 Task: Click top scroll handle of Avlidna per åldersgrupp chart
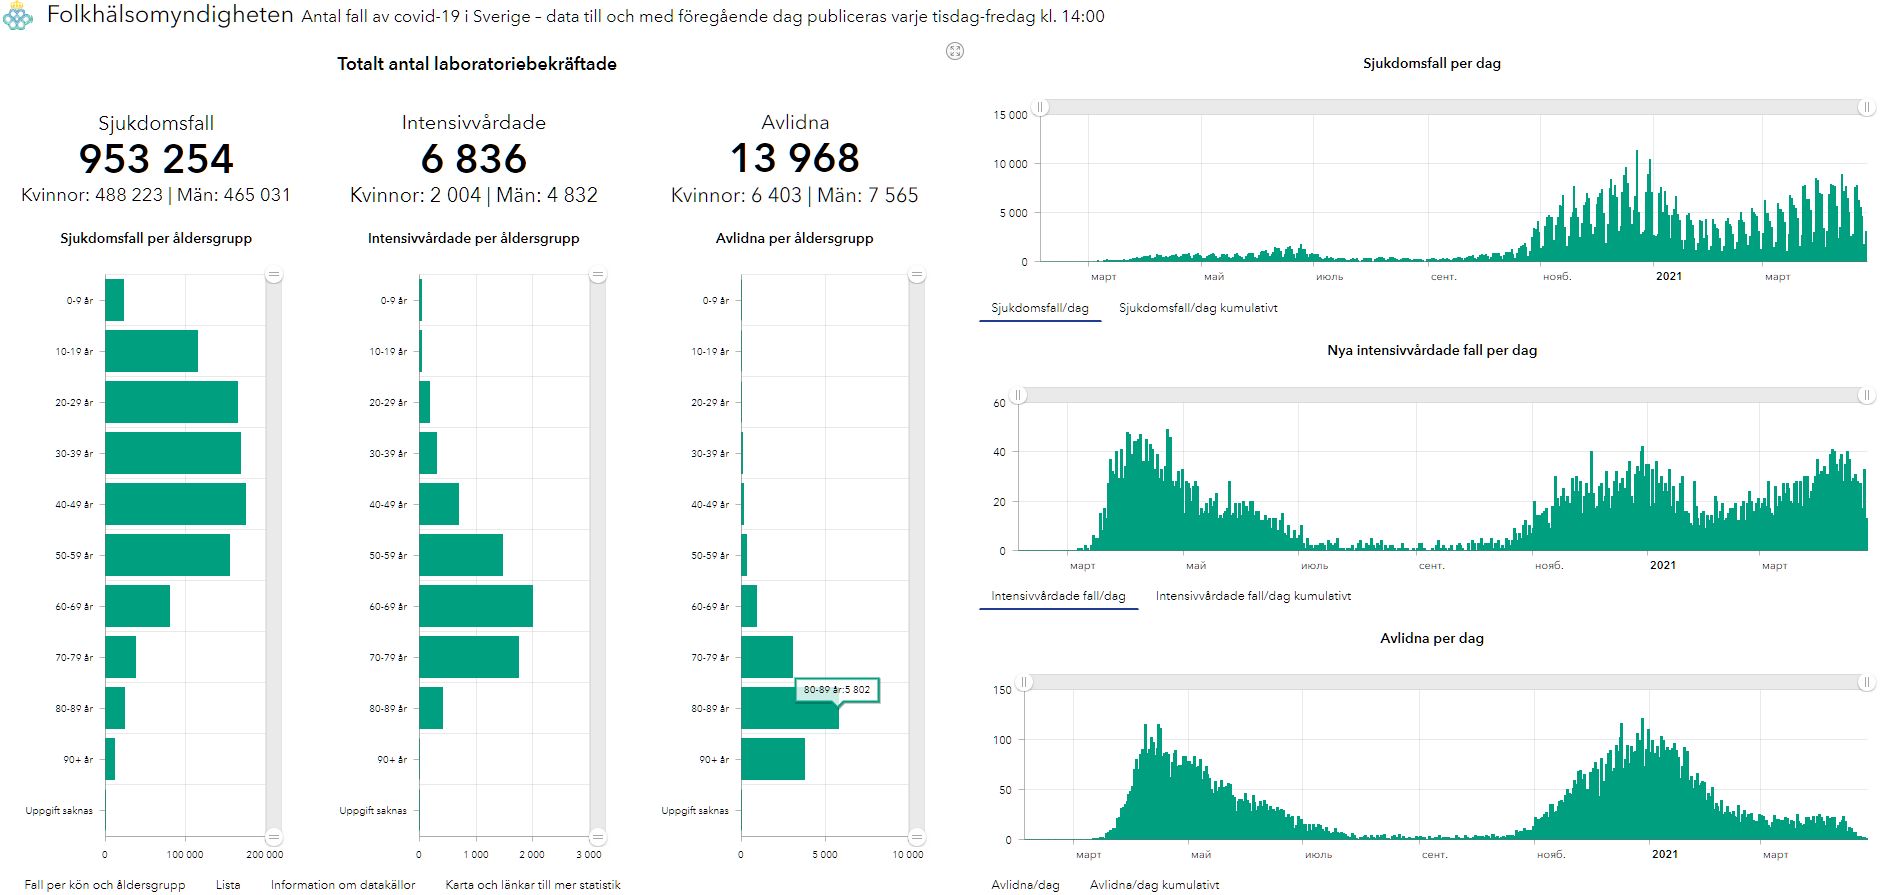(917, 275)
